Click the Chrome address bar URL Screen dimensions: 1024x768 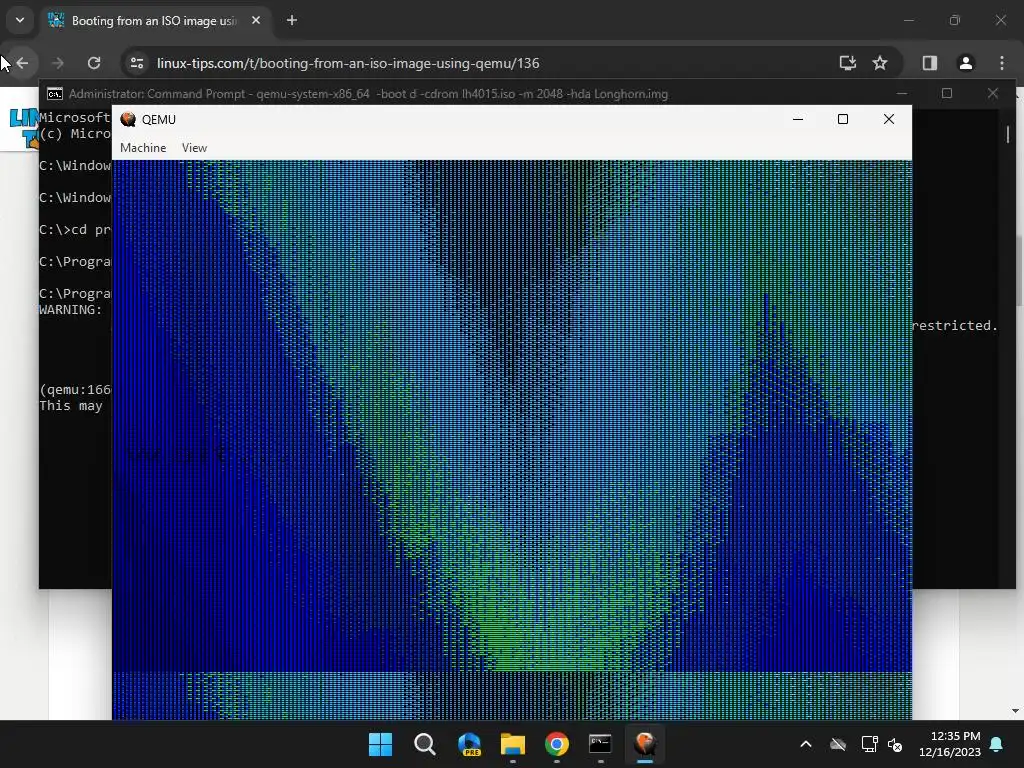[x=348, y=63]
